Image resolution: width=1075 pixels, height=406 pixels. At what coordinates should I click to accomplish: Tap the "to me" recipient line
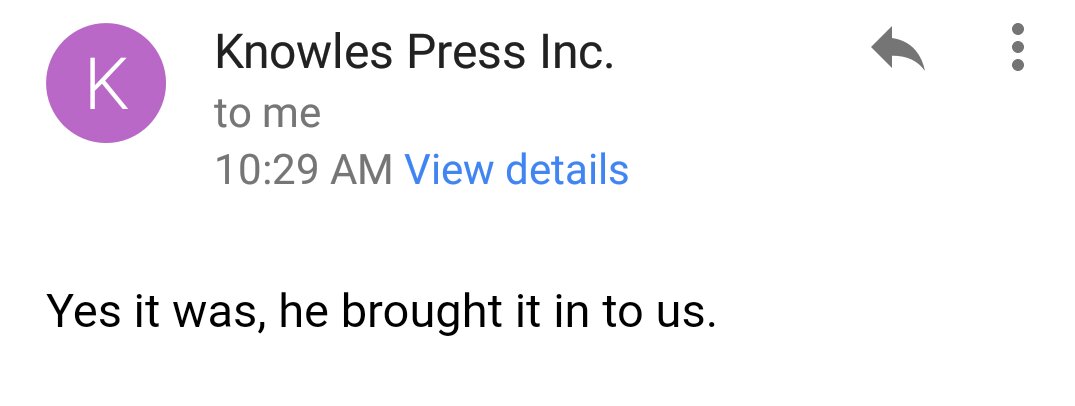[267, 113]
